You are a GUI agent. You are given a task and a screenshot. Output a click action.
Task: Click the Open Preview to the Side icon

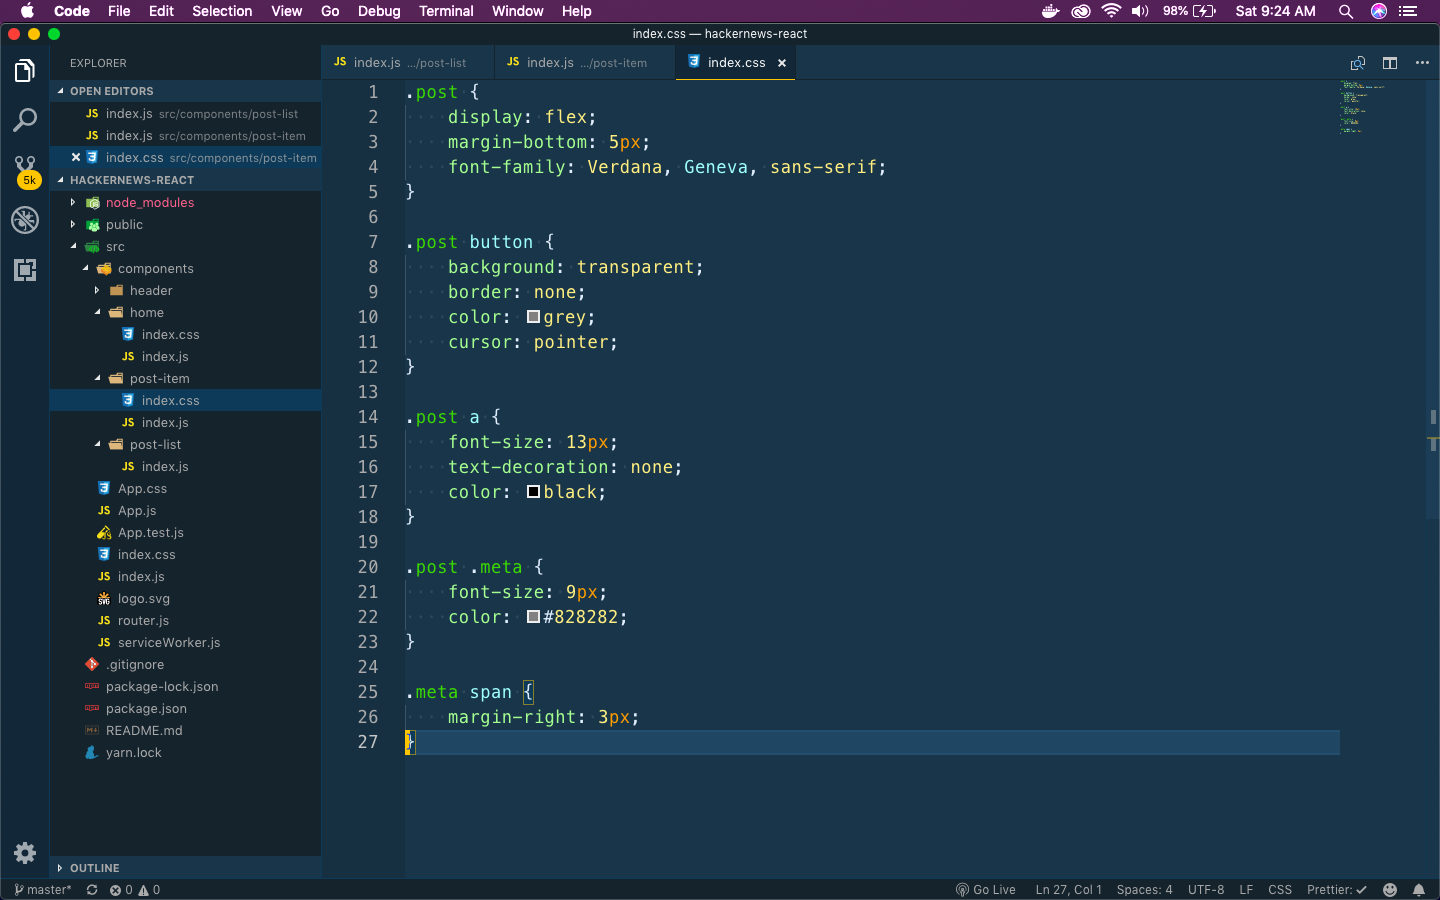[1358, 63]
